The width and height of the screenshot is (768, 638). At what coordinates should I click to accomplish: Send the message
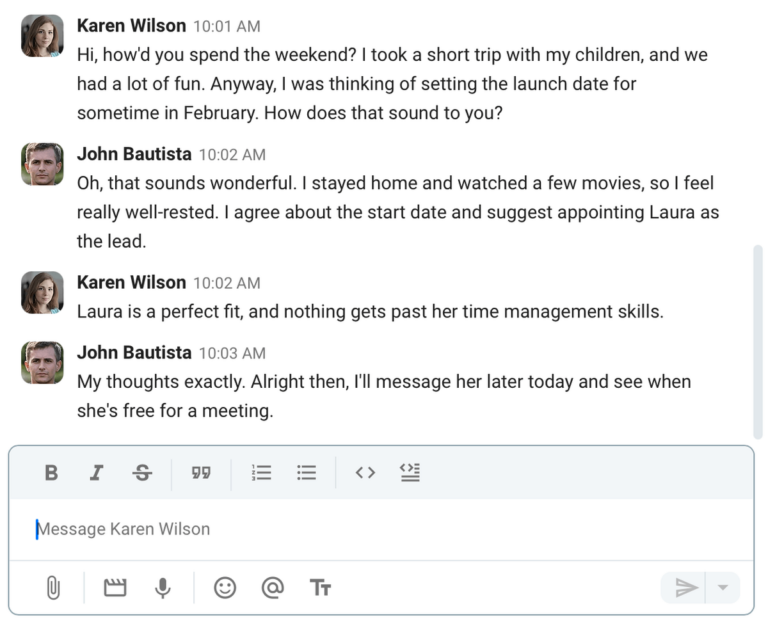coord(685,588)
